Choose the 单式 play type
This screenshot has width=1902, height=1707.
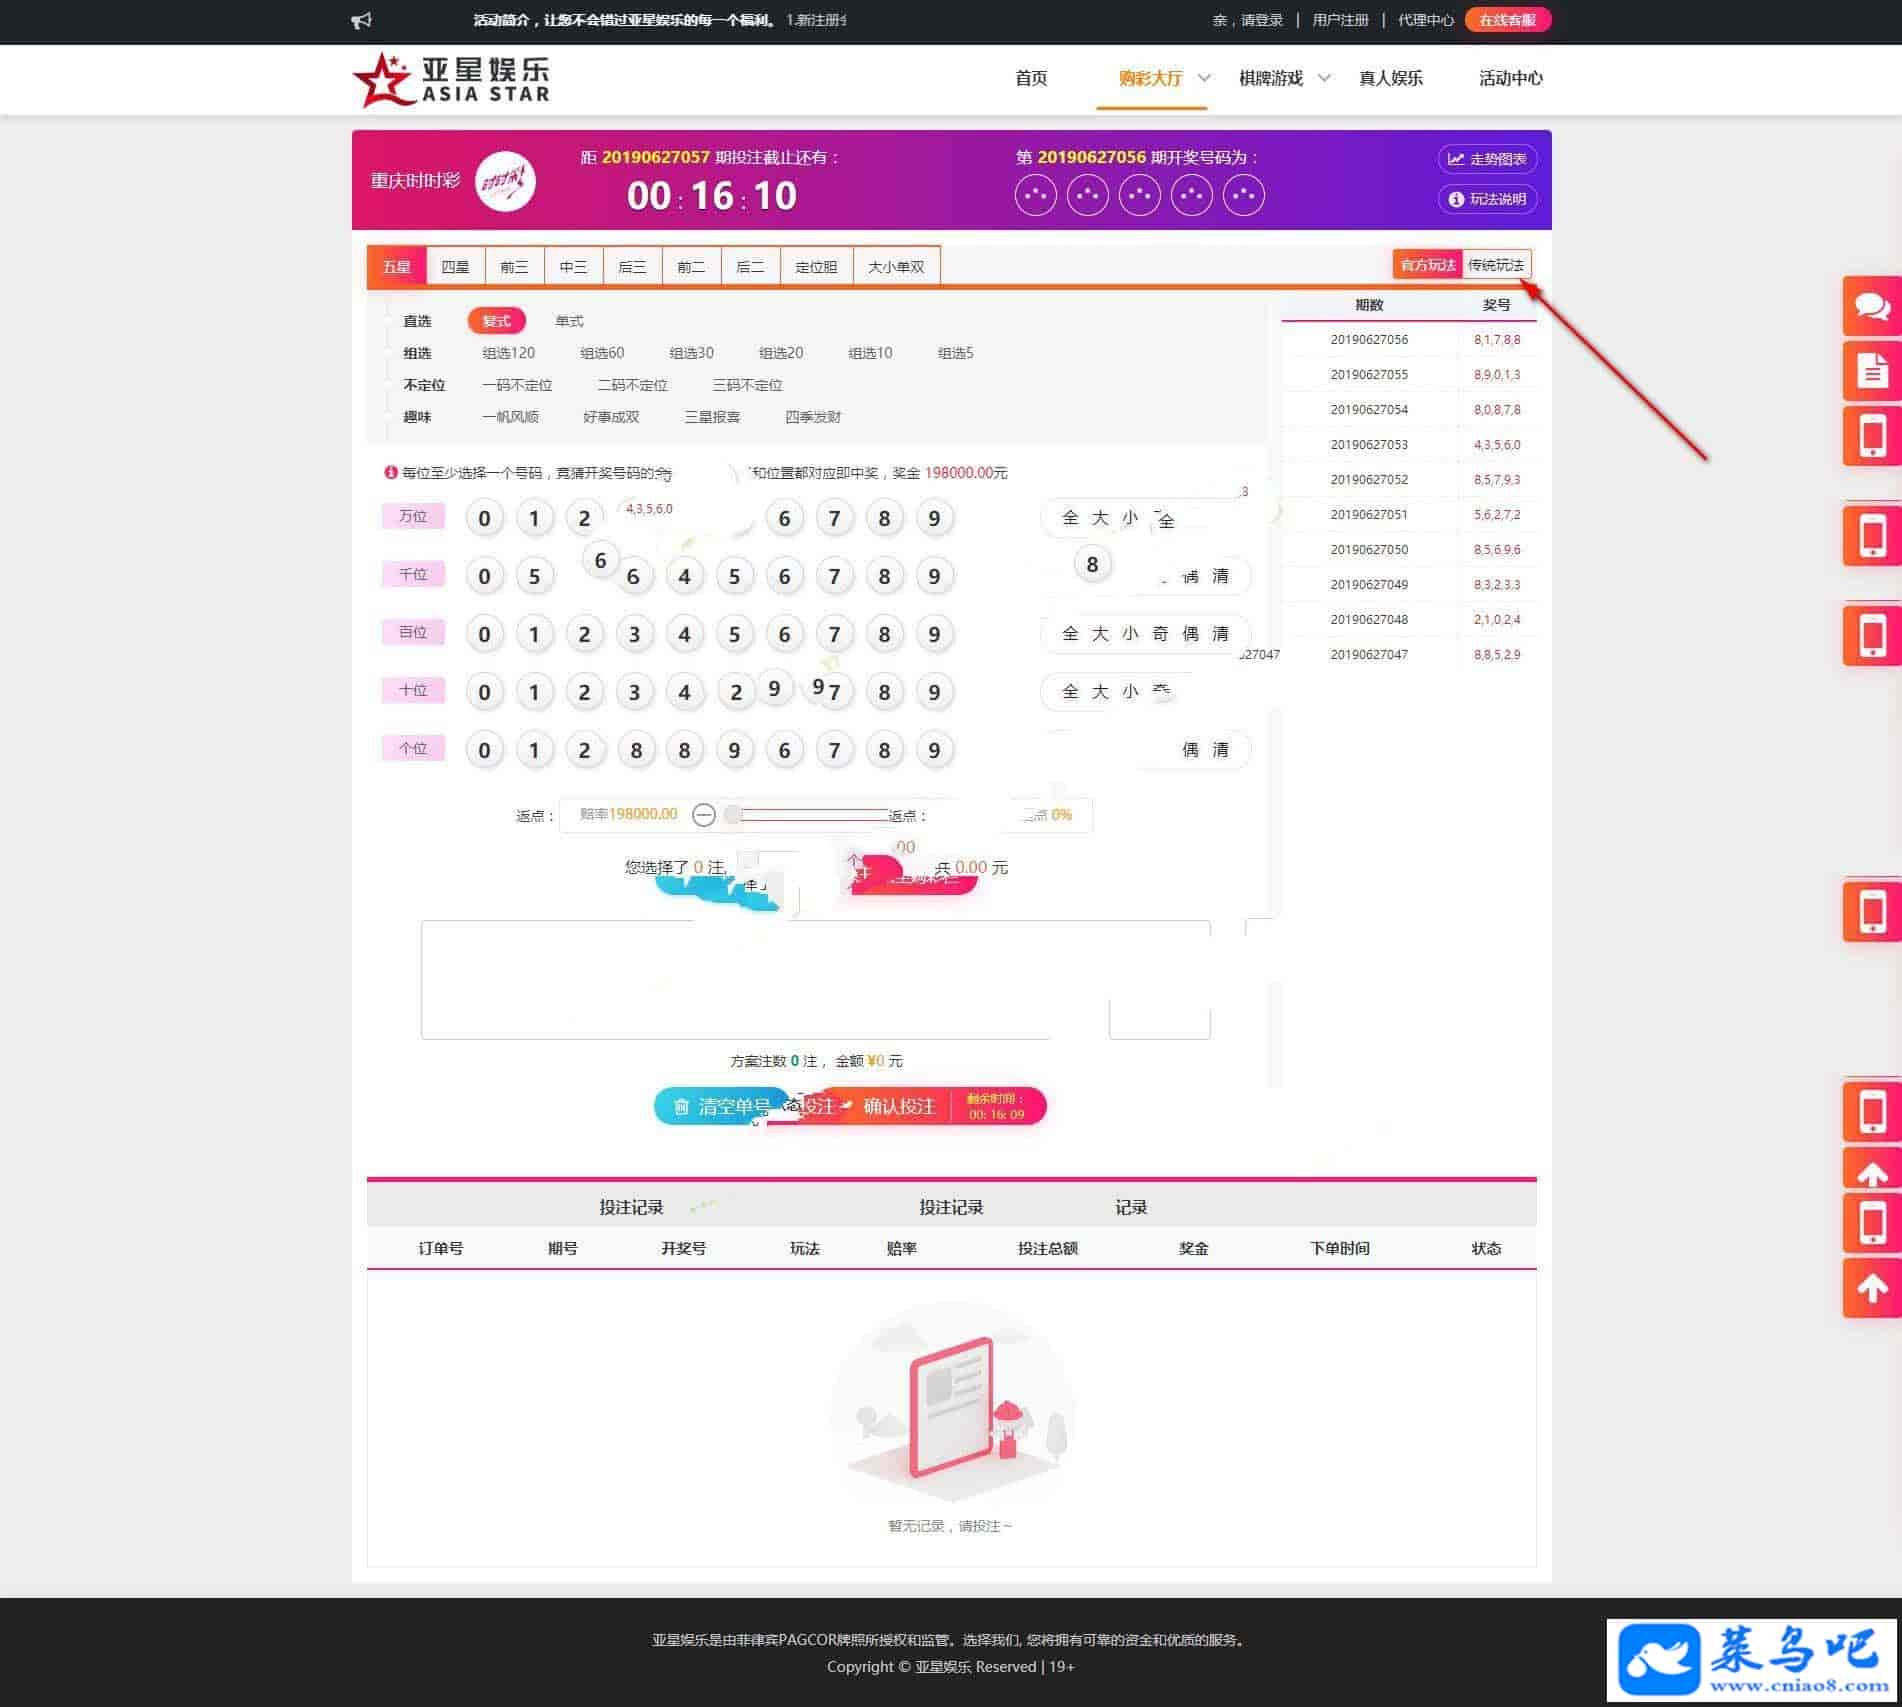569,321
